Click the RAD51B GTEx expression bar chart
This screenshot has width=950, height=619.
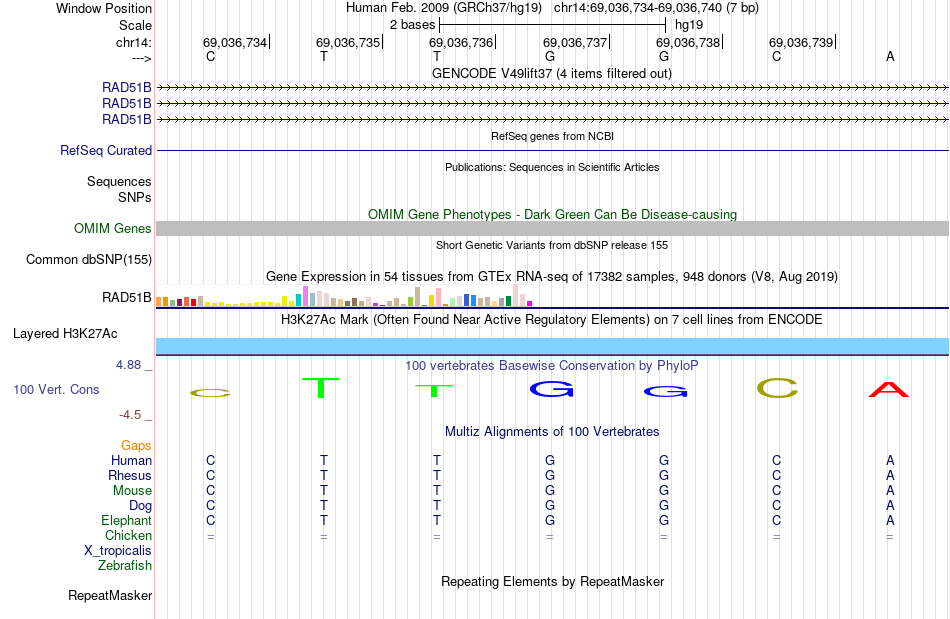point(344,295)
